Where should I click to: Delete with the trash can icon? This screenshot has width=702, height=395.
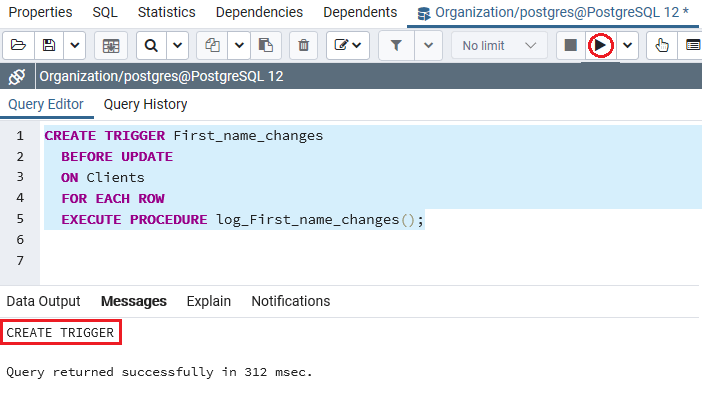coord(304,45)
